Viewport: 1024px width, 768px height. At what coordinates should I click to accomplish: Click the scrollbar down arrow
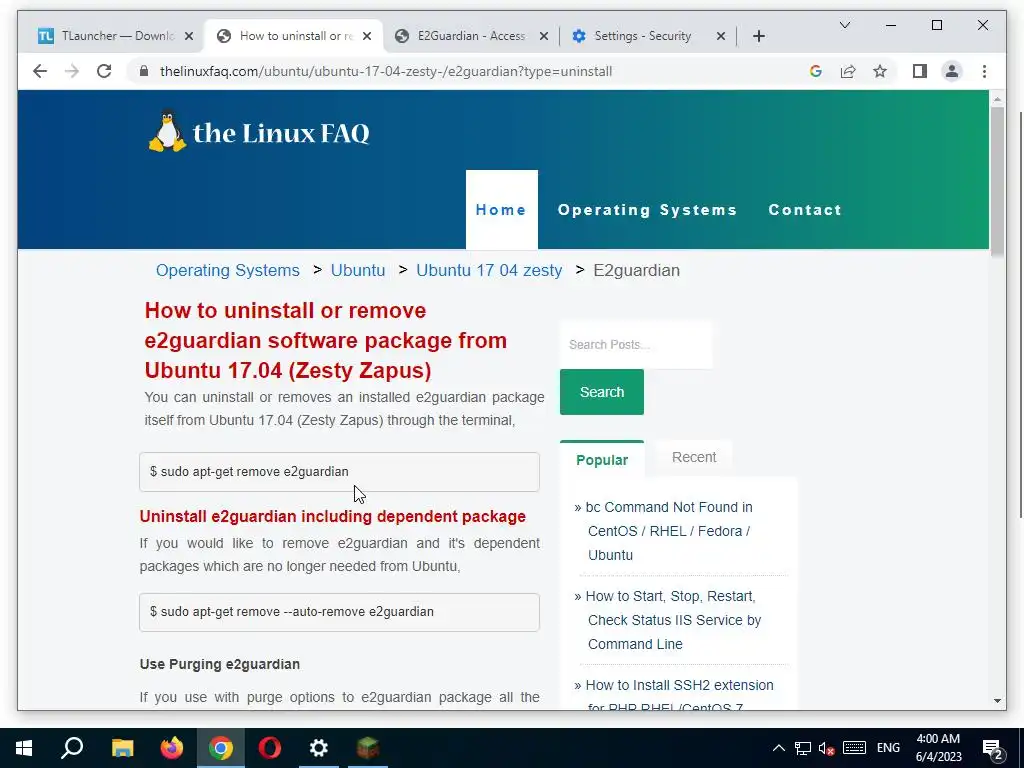point(997,701)
